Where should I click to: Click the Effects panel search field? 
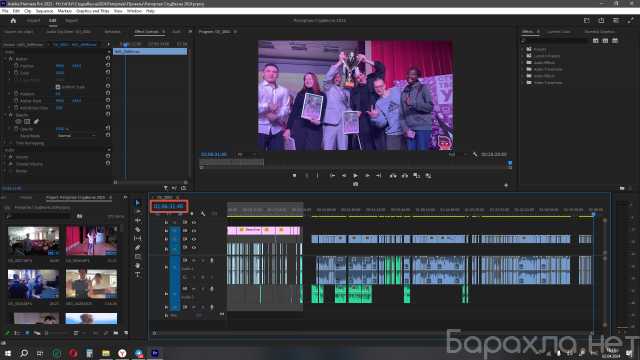coord(556,41)
